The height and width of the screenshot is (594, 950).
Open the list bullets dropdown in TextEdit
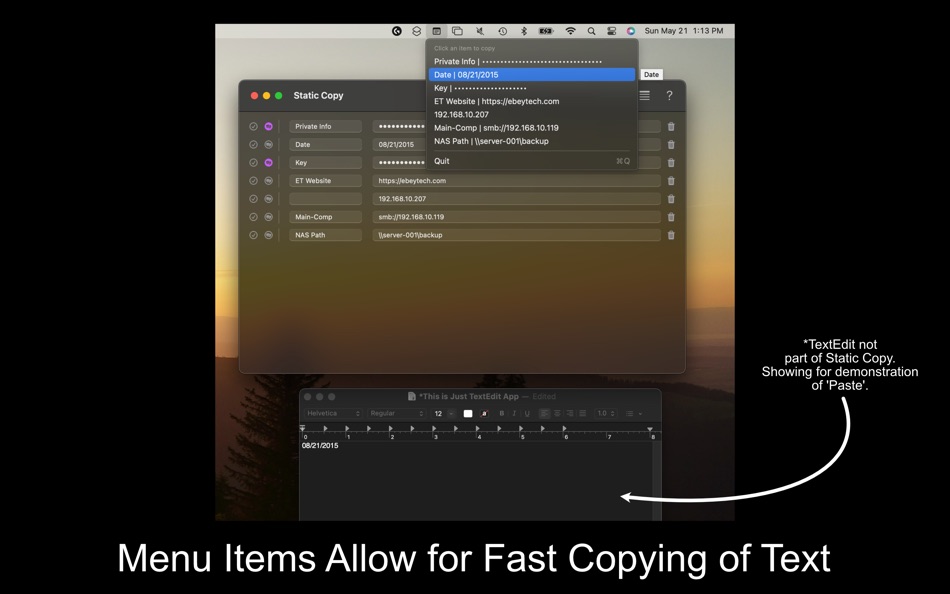click(x=634, y=413)
